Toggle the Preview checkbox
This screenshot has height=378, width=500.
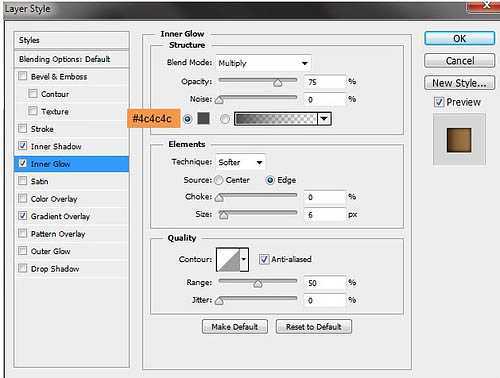[x=439, y=102]
